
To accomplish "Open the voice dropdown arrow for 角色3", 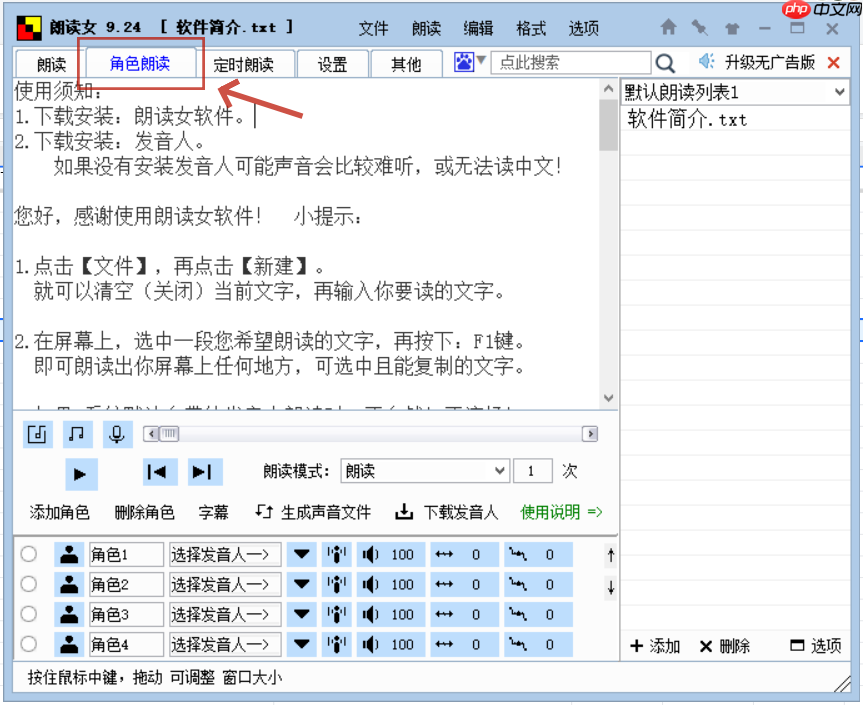I will (x=302, y=614).
